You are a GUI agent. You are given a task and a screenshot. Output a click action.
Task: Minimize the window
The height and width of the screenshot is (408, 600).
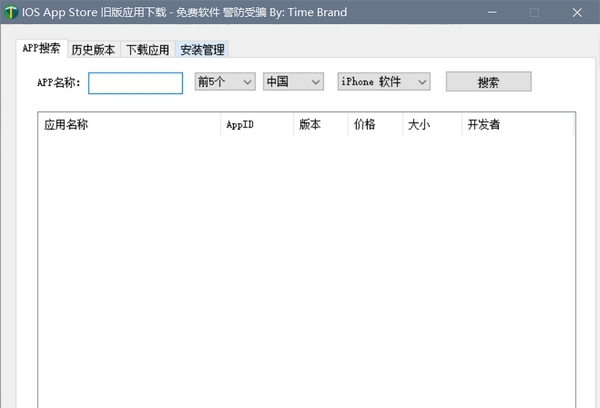(x=492, y=13)
